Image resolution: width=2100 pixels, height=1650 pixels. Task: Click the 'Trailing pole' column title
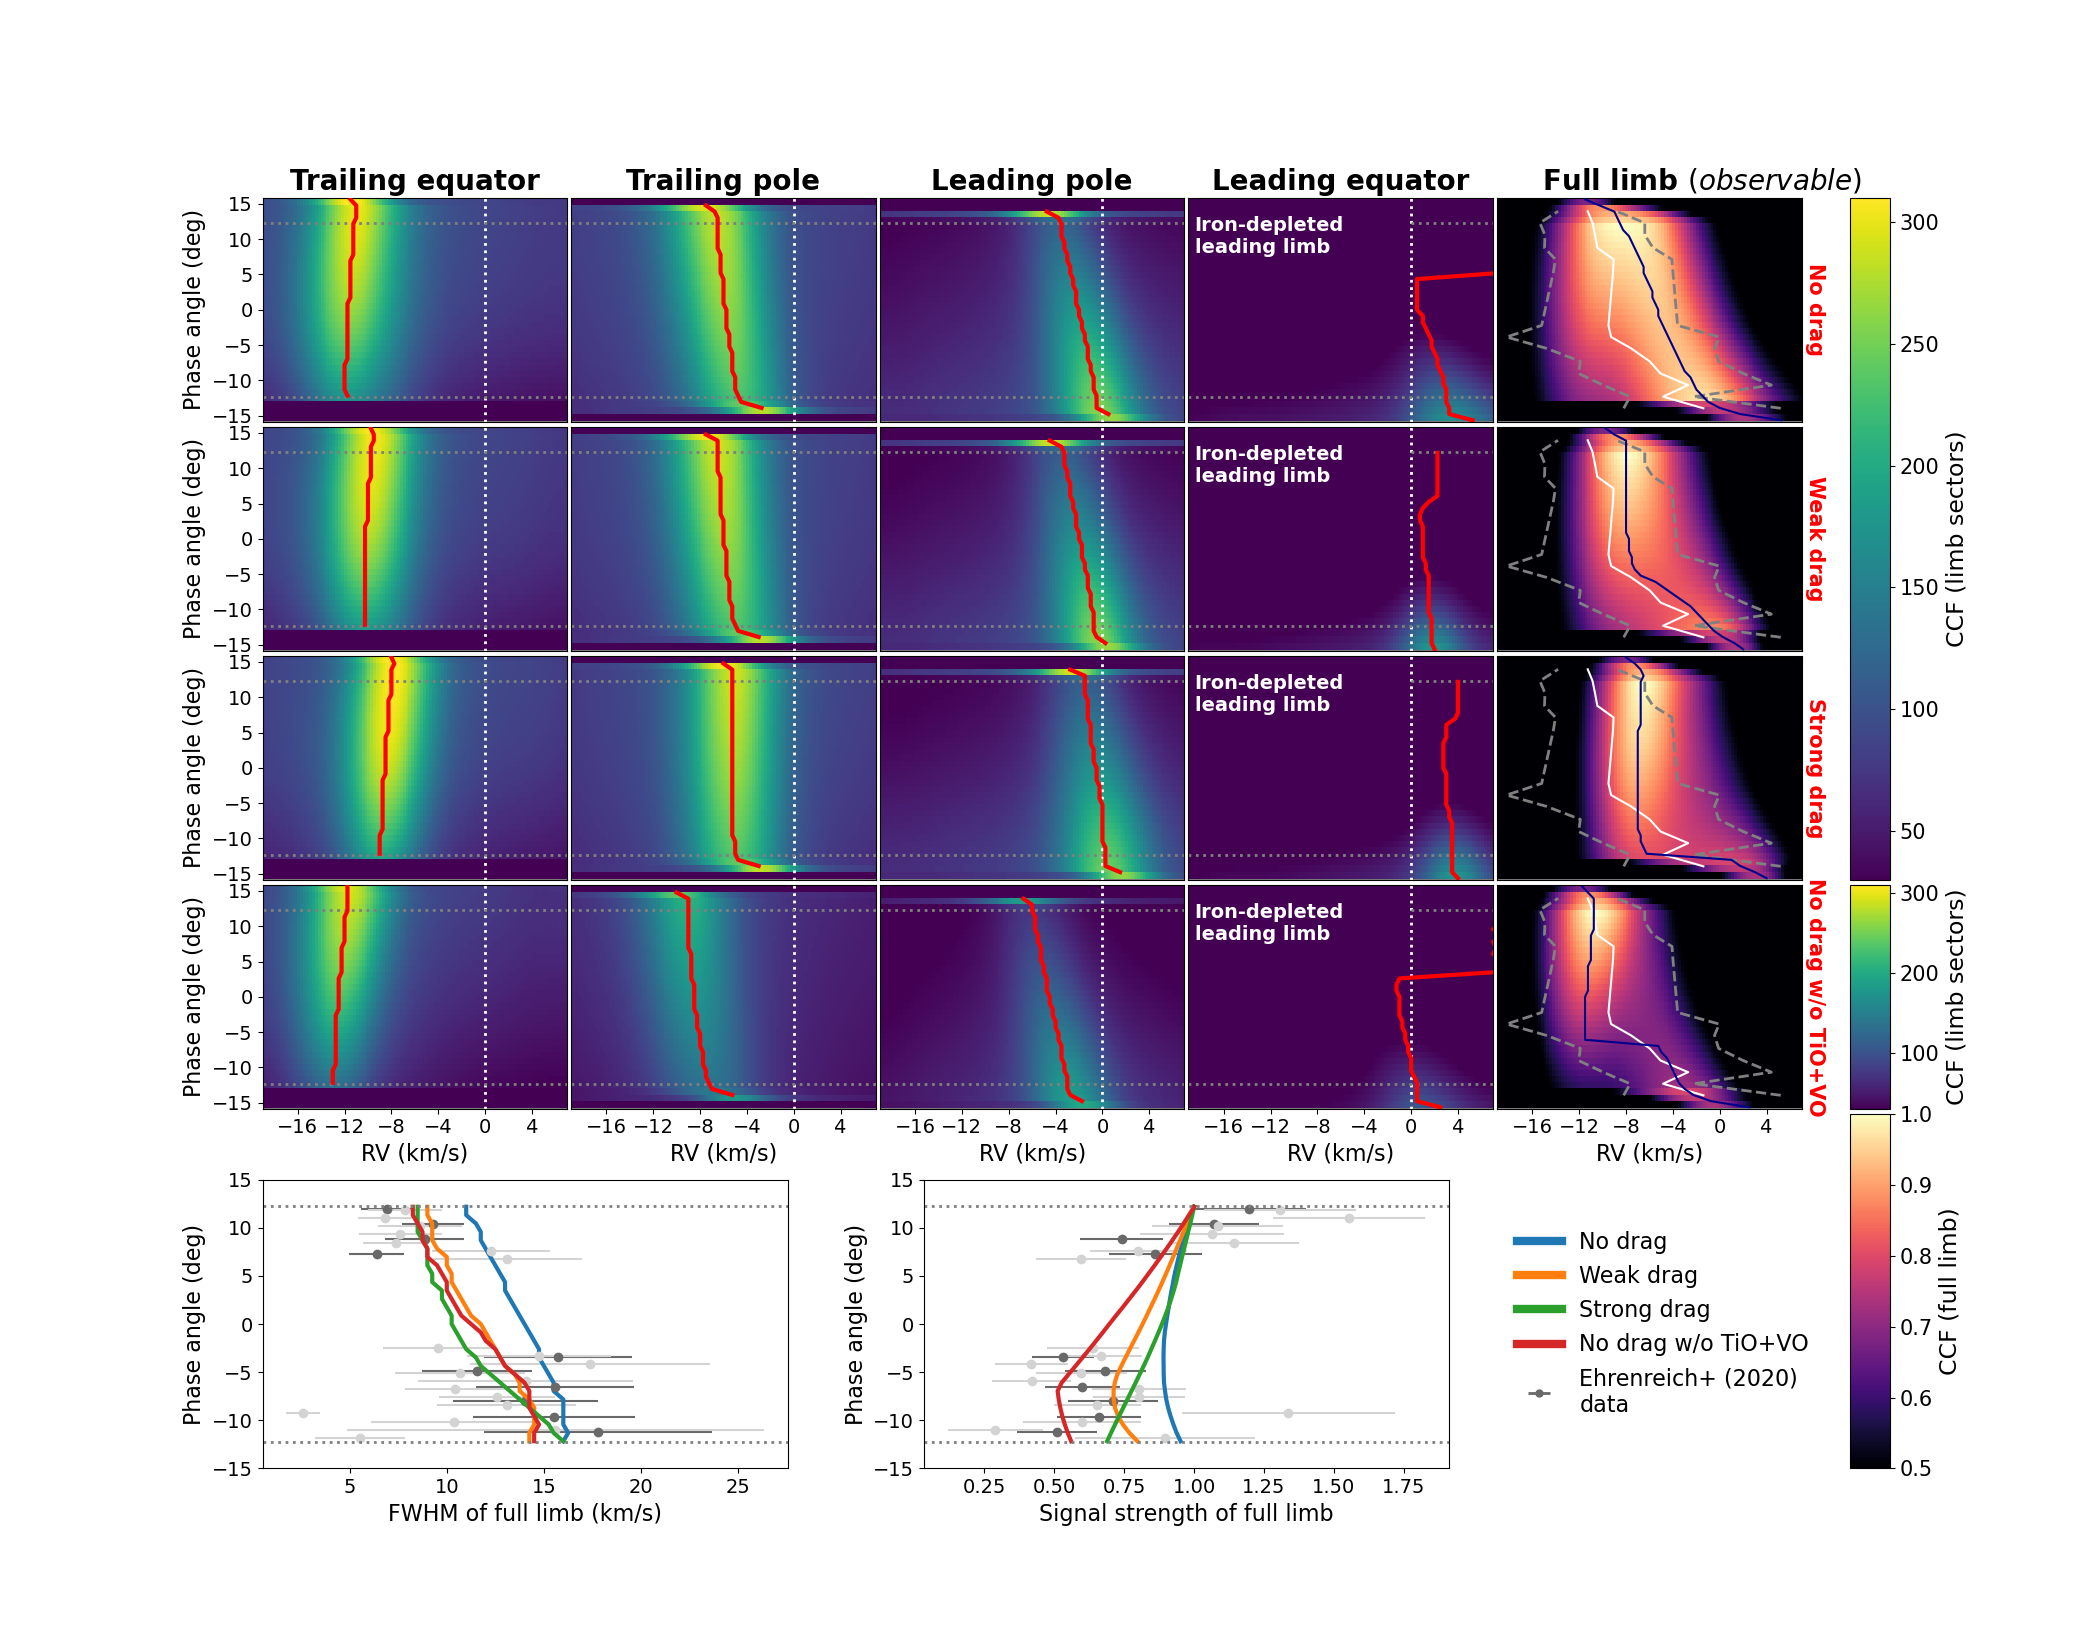[x=722, y=180]
